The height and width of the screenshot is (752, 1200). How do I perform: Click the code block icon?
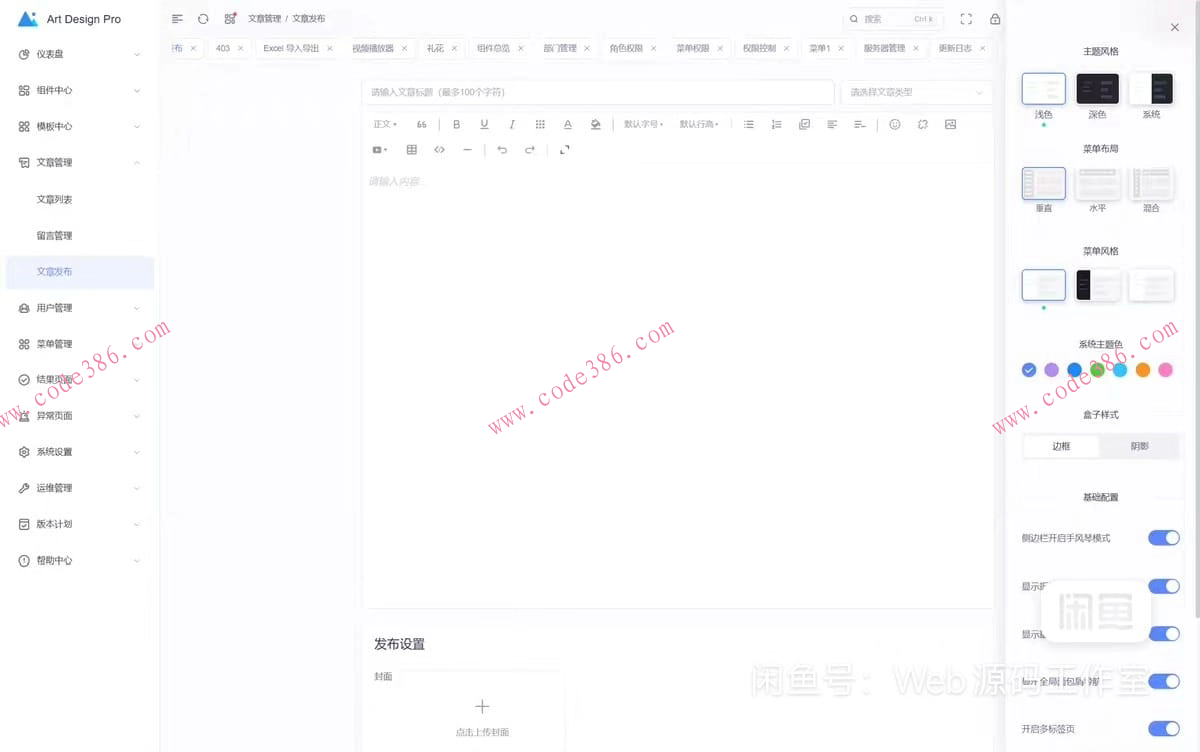click(x=438, y=148)
